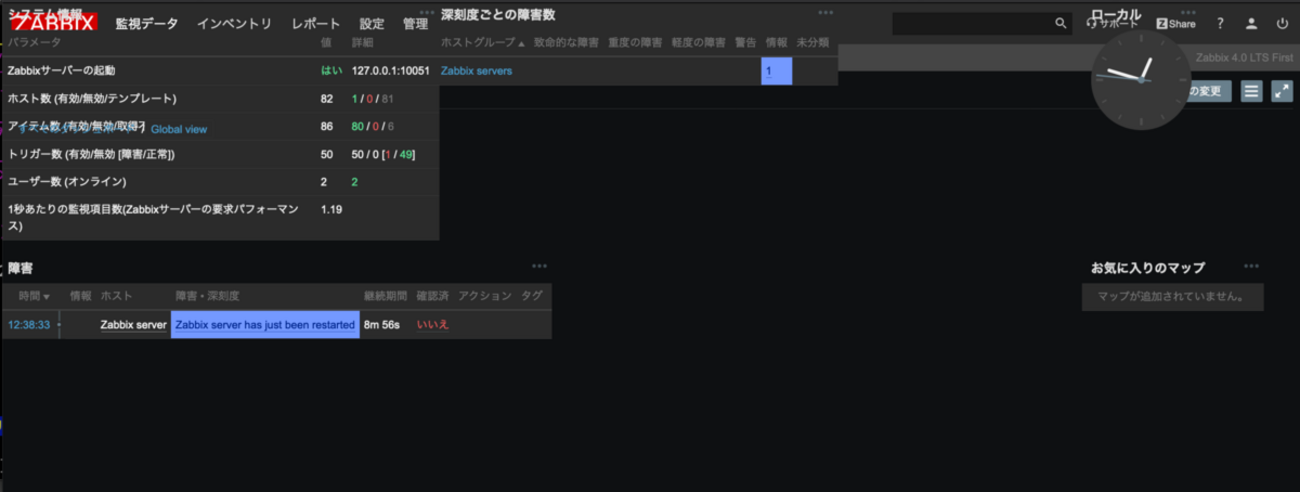The height and width of the screenshot is (492, 1300).
Task: Click the Zabbixサーバーの起動 parameter row
Action: (220, 71)
